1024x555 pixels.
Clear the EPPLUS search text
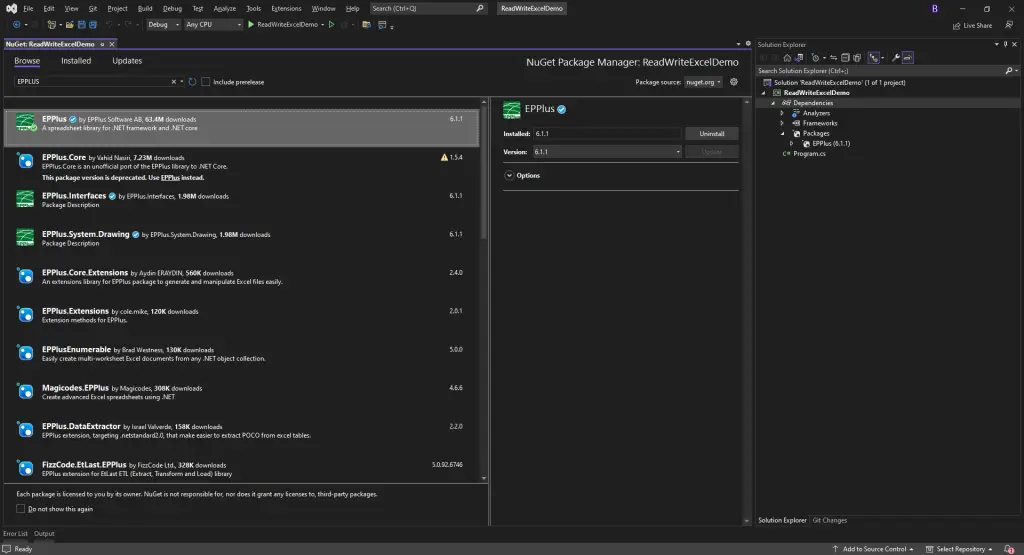pos(174,82)
